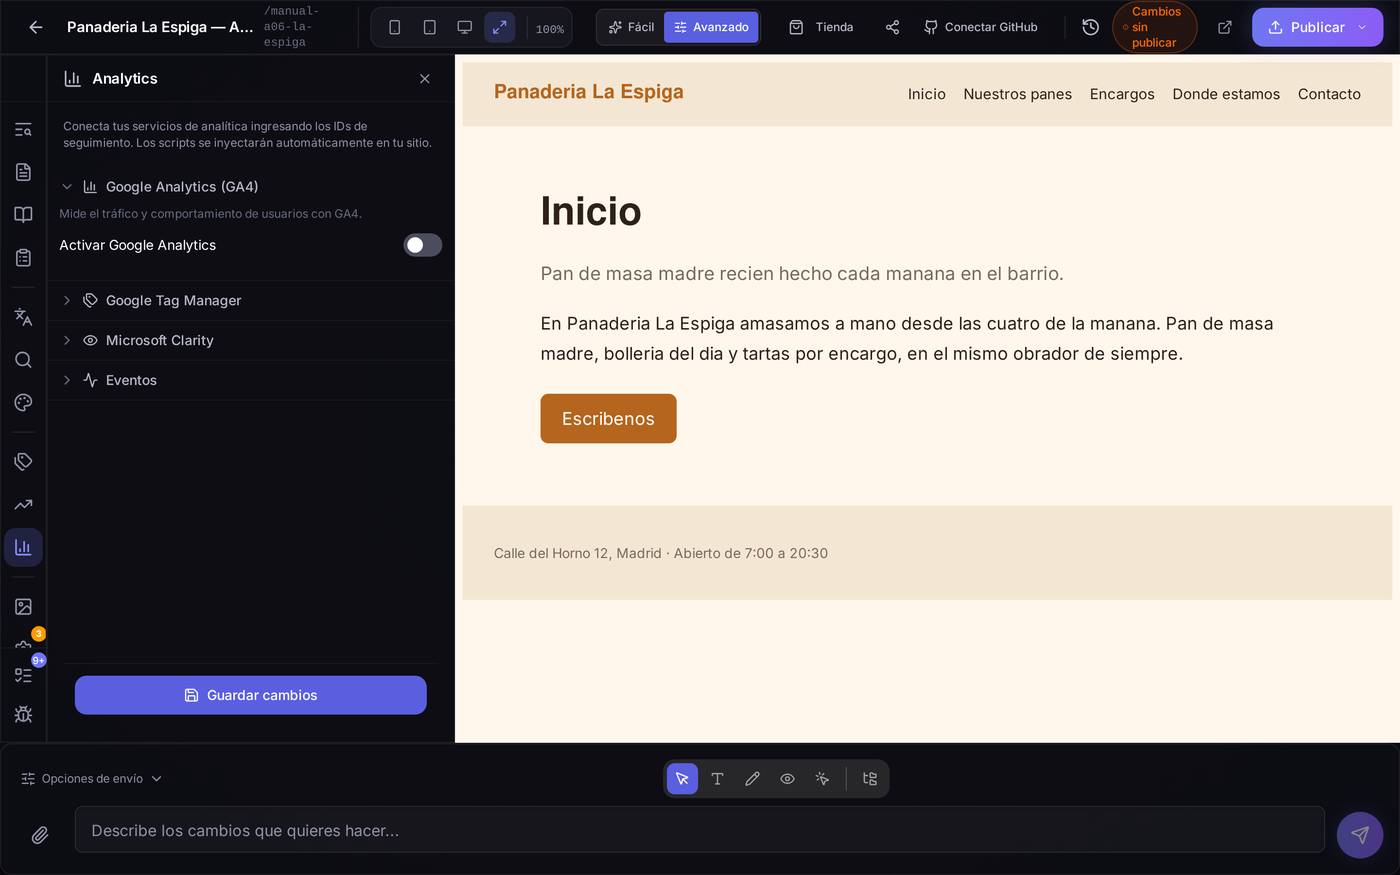
Task: Open the search list sidebar icon
Action: pyautogui.click(x=23, y=129)
